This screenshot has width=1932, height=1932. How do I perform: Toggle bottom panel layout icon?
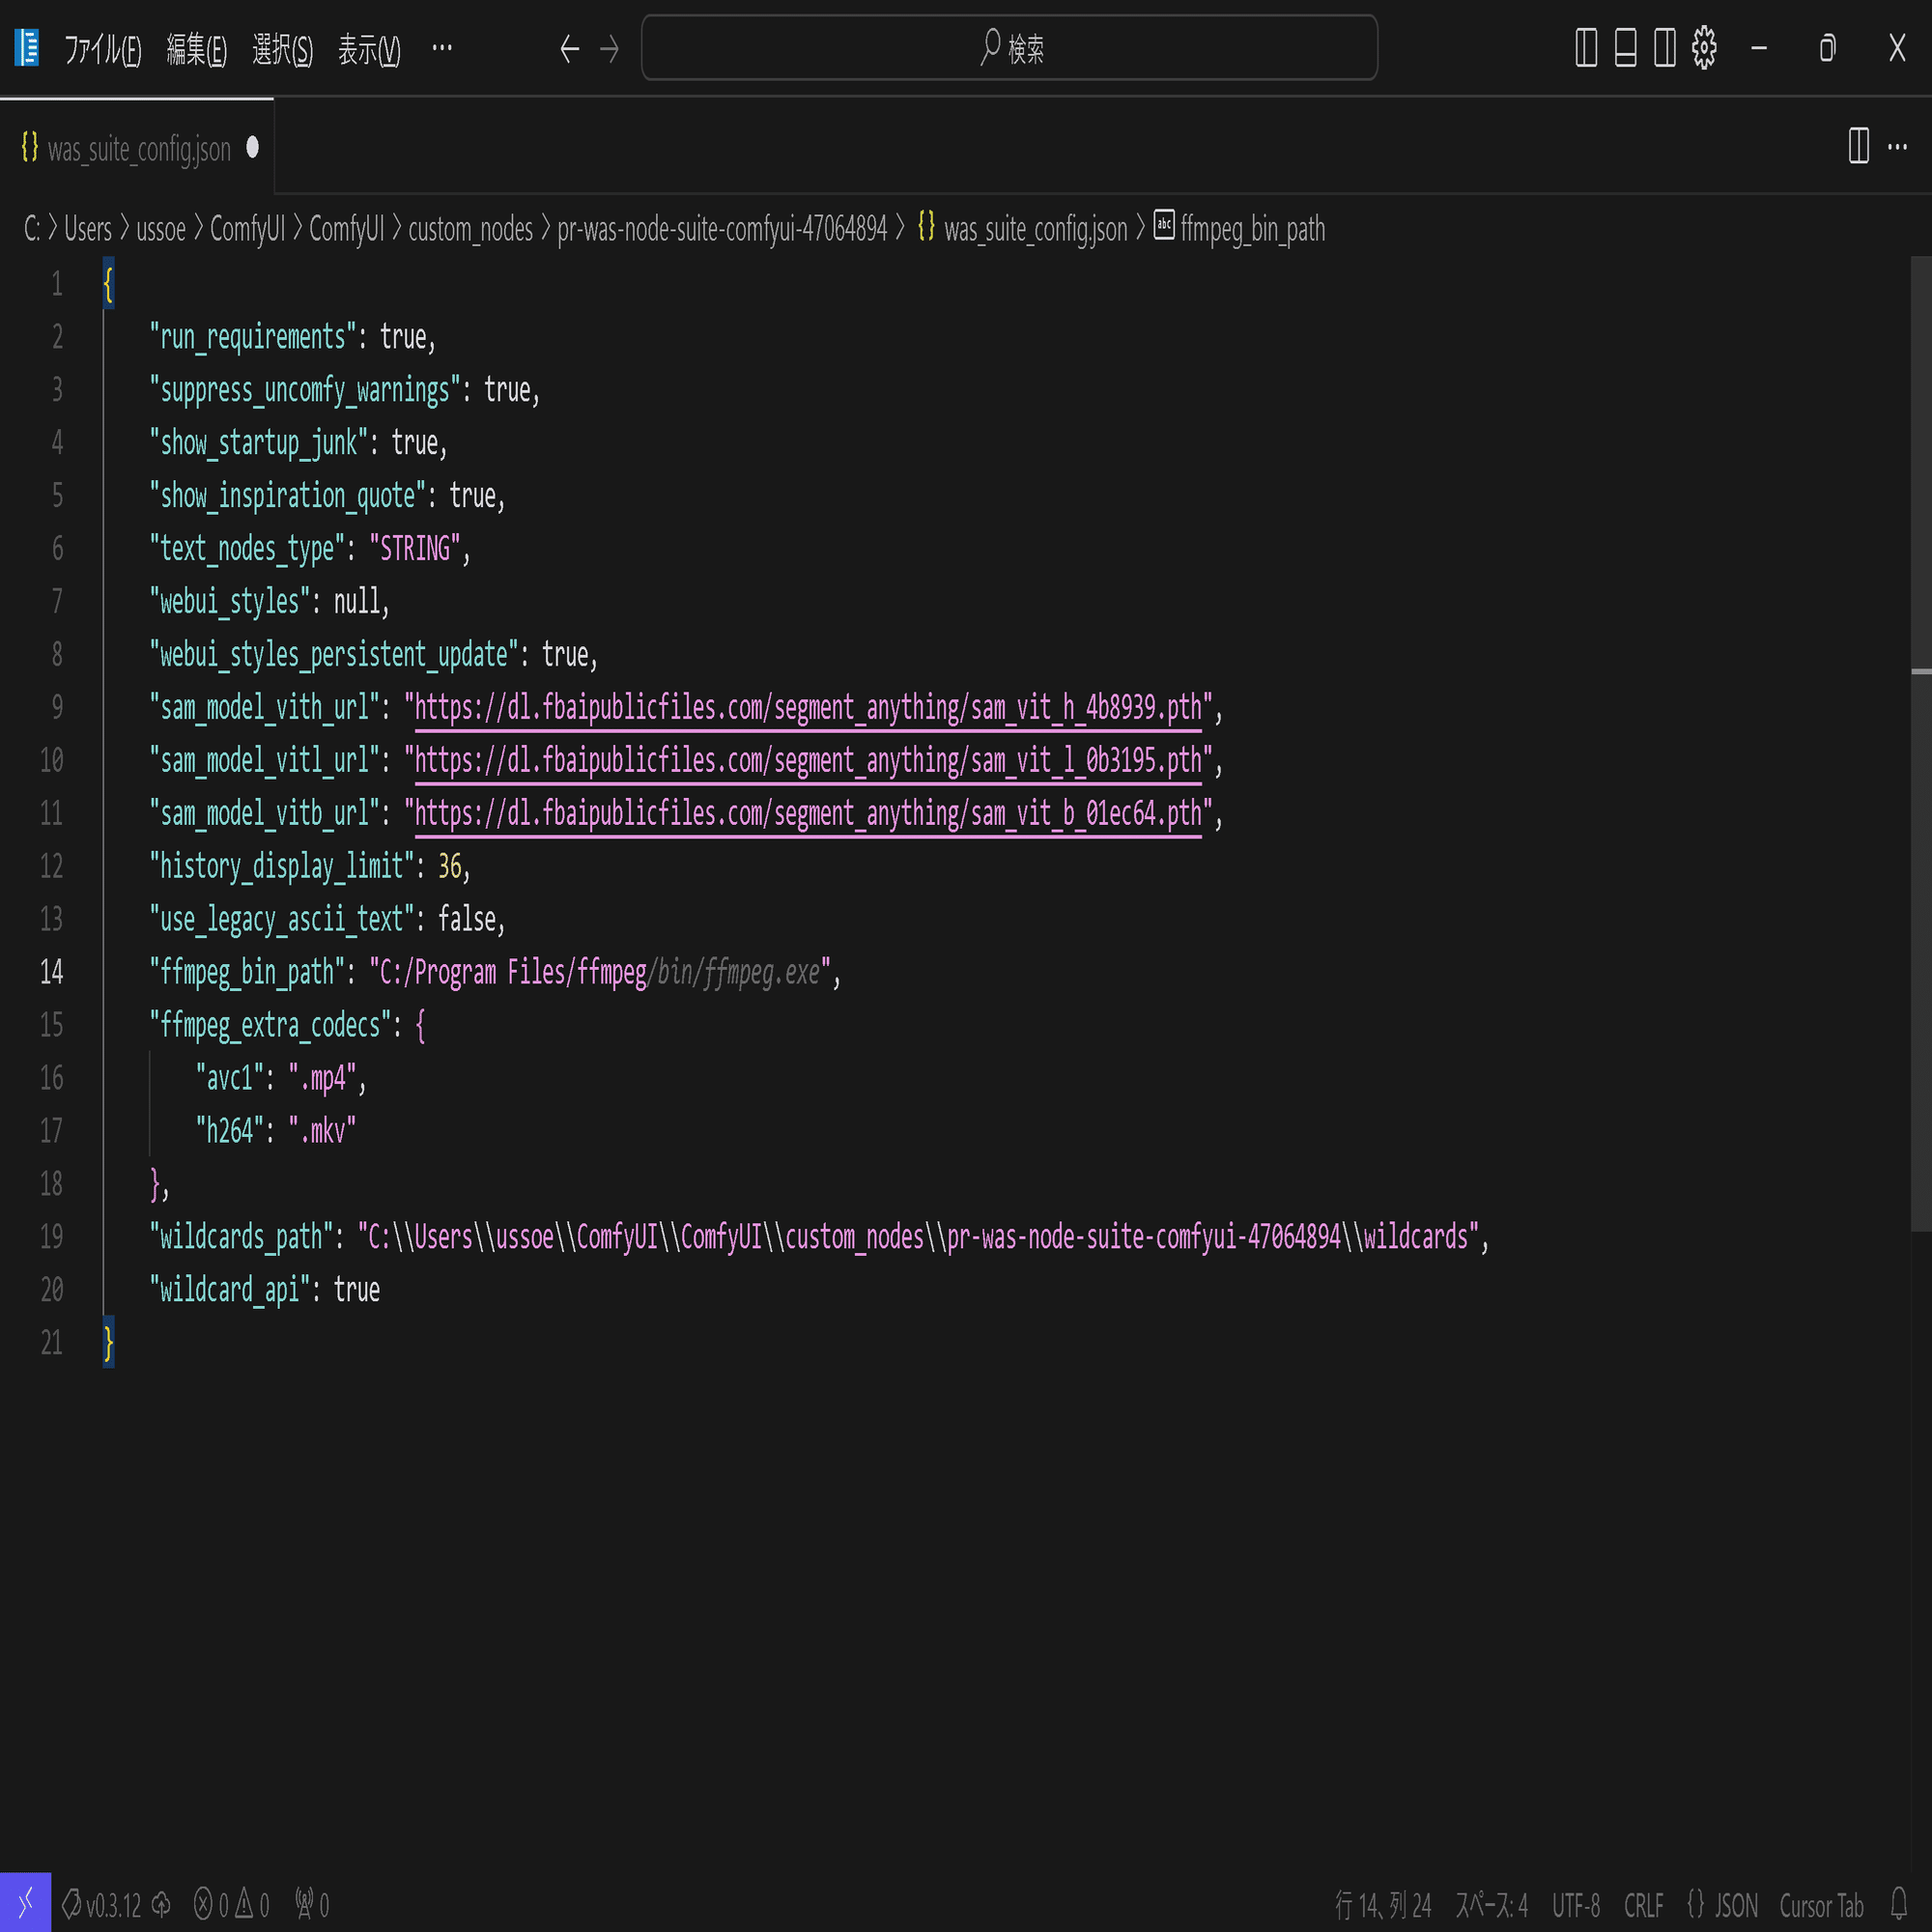1625,48
